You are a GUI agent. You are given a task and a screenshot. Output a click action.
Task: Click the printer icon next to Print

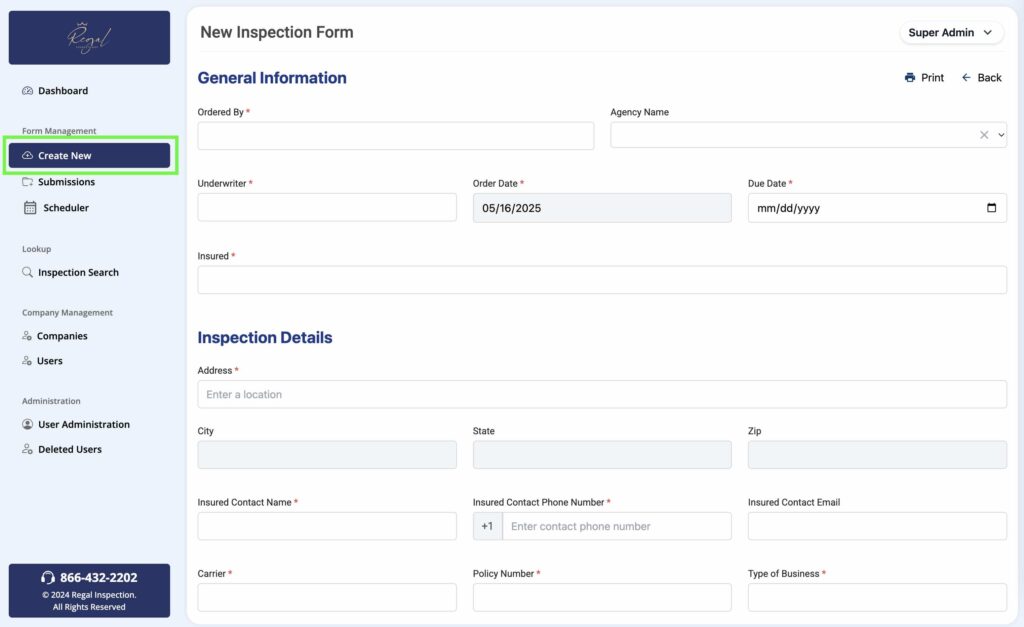(910, 78)
